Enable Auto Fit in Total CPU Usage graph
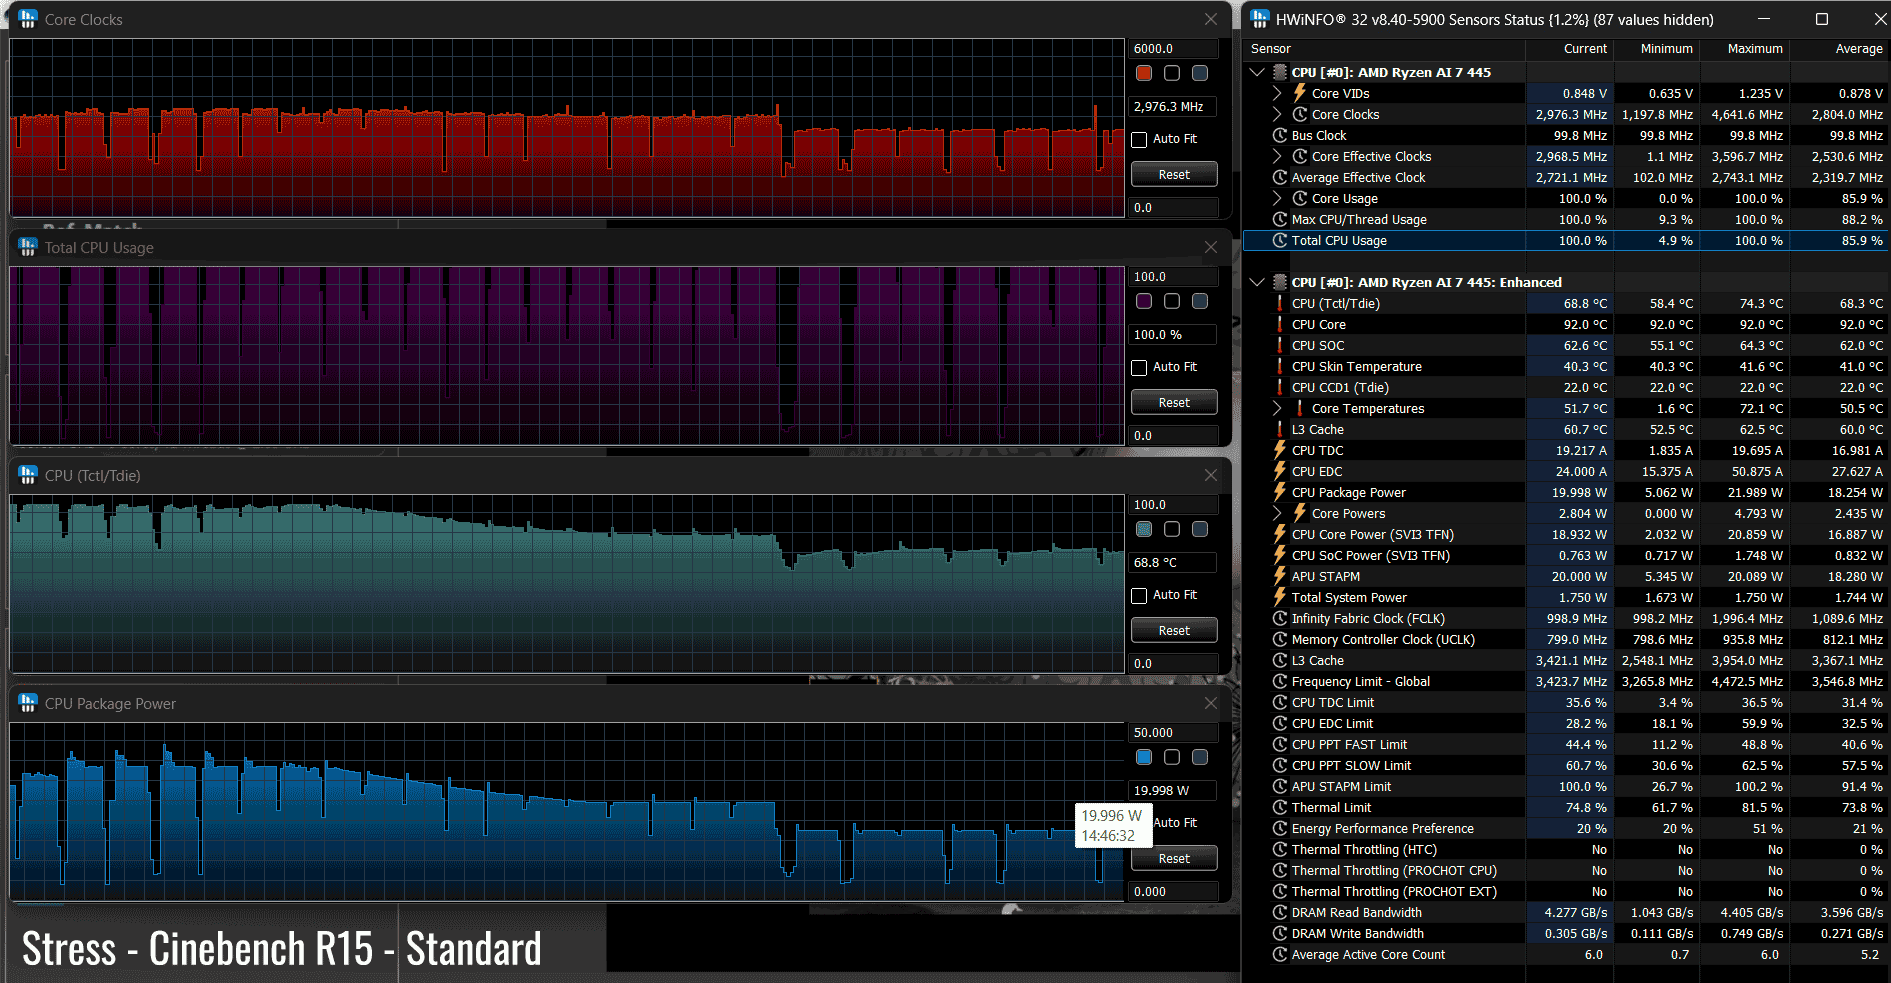1891x983 pixels. click(1139, 367)
